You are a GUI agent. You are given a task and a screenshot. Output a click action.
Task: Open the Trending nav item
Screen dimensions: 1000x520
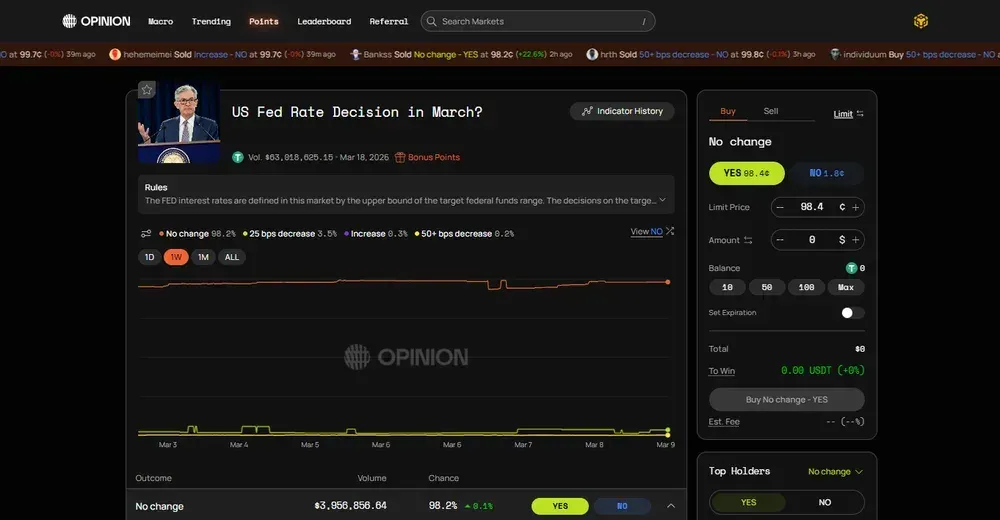point(211,21)
